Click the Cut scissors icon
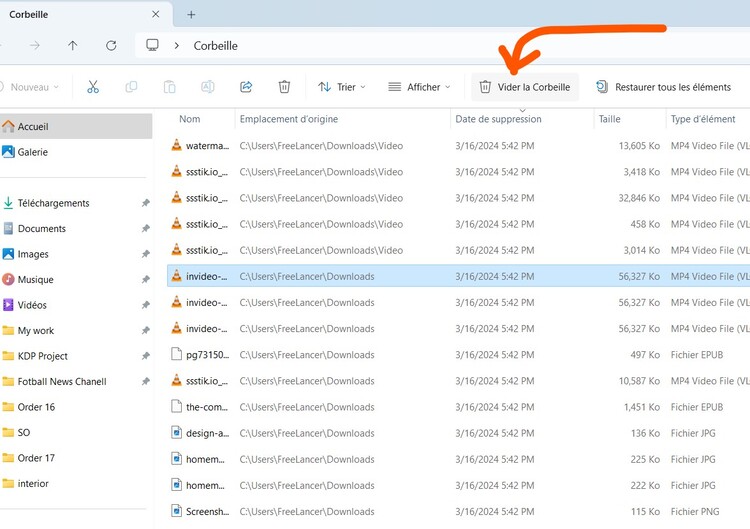This screenshot has height=529, width=750. 93,87
